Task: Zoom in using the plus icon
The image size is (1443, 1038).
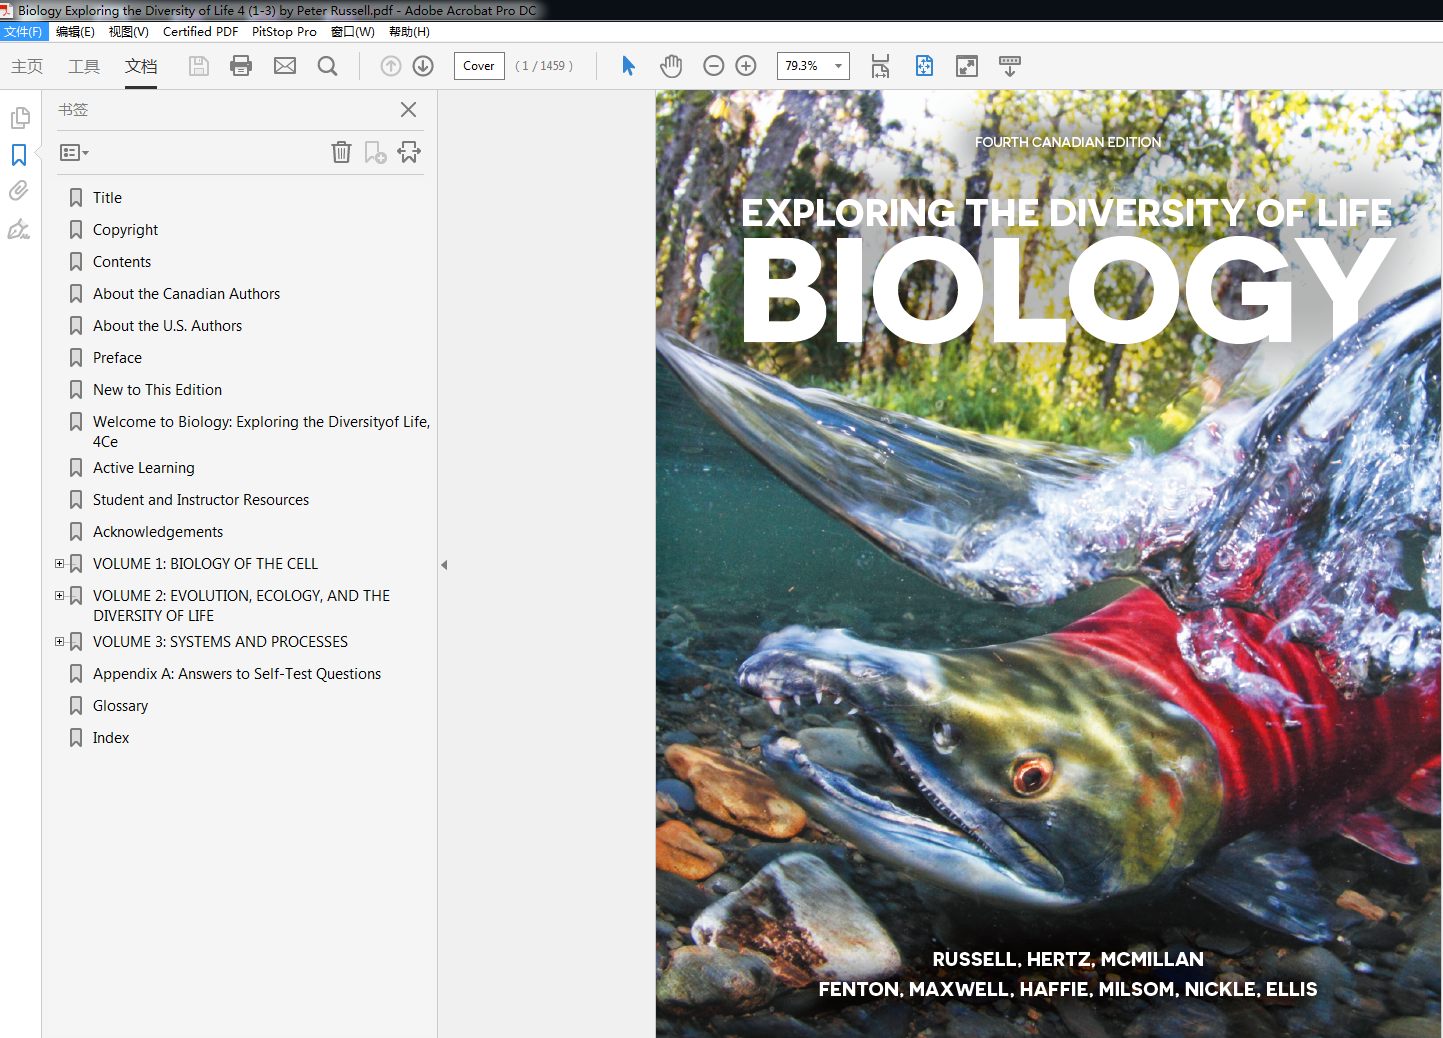Action: [x=745, y=65]
